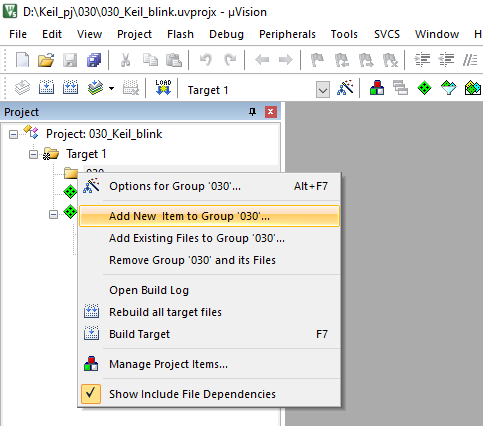
Task: Click the Unindent selection icon
Action: [446, 60]
